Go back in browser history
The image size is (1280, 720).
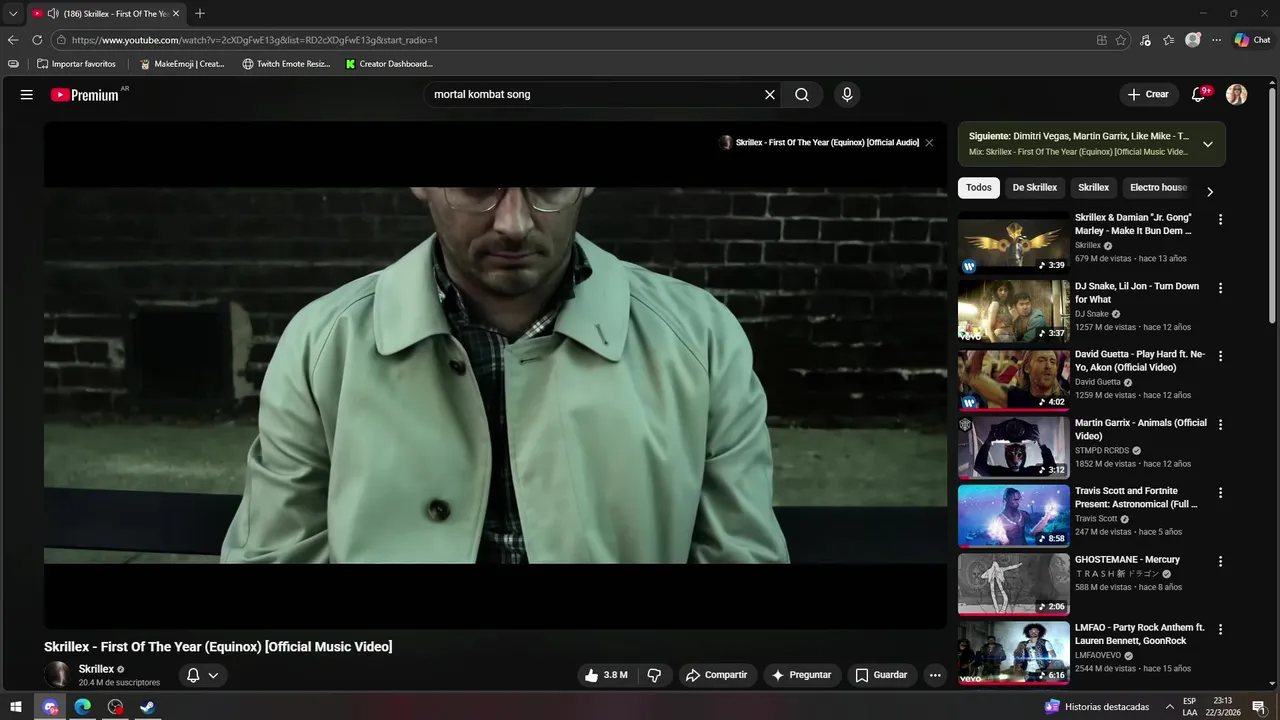click(13, 40)
